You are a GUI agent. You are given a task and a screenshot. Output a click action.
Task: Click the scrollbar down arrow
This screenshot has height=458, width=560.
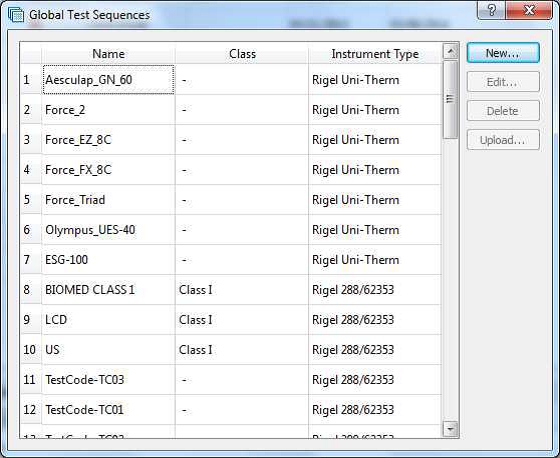pyautogui.click(x=450, y=428)
